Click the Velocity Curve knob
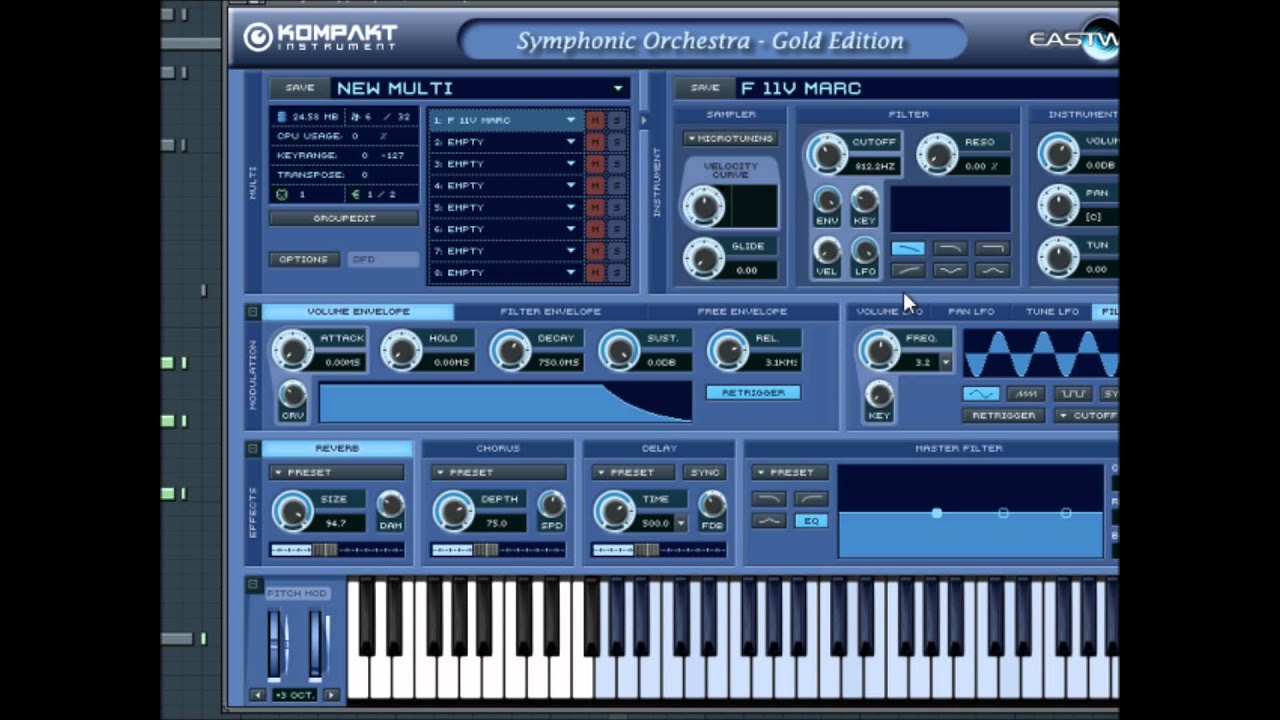Viewport: 1280px width, 720px height. pos(703,206)
